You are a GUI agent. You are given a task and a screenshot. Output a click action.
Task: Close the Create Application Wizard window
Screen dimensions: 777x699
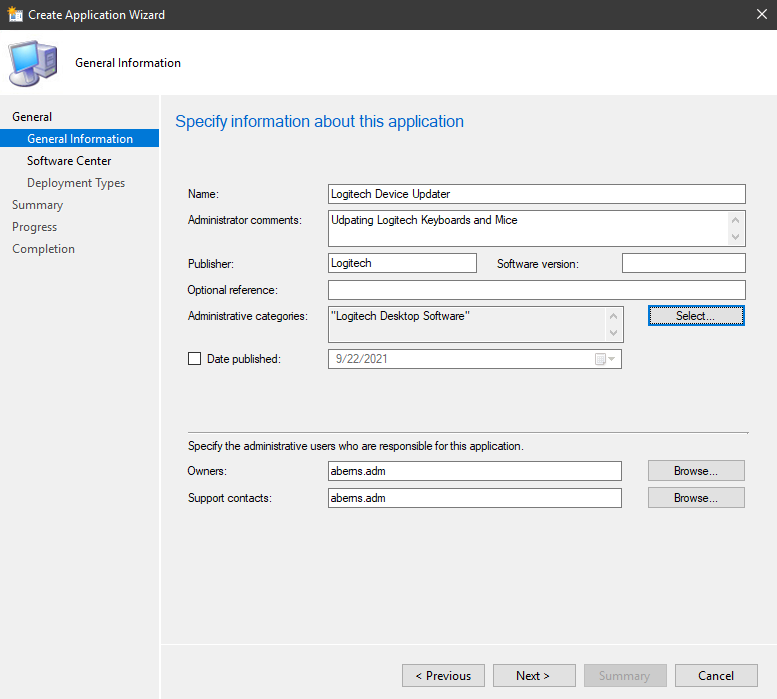[x=762, y=14]
